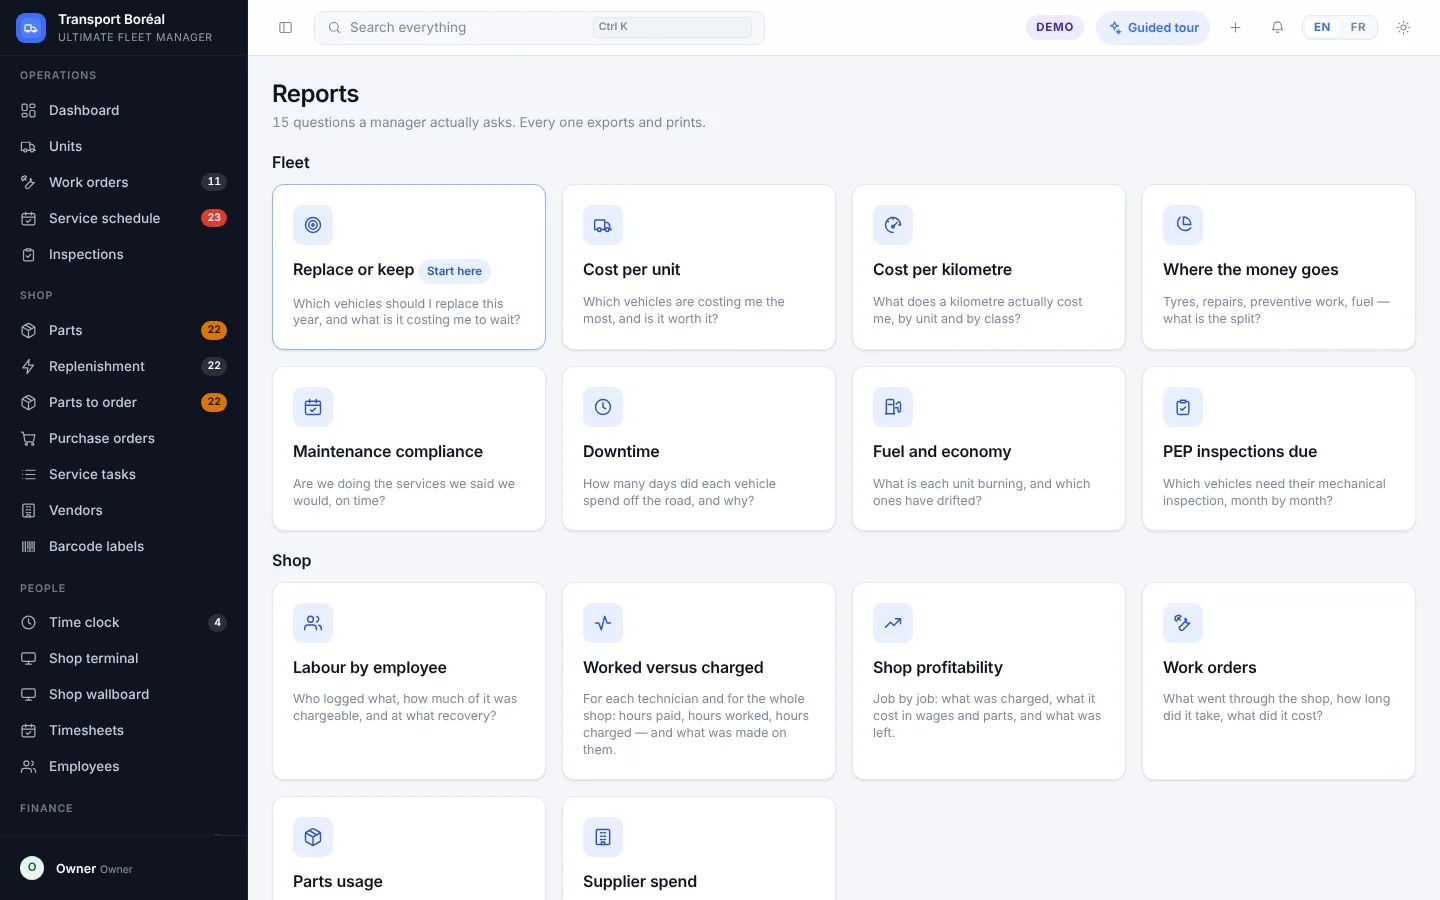Click the Service schedule 23 count badge

pos(214,218)
